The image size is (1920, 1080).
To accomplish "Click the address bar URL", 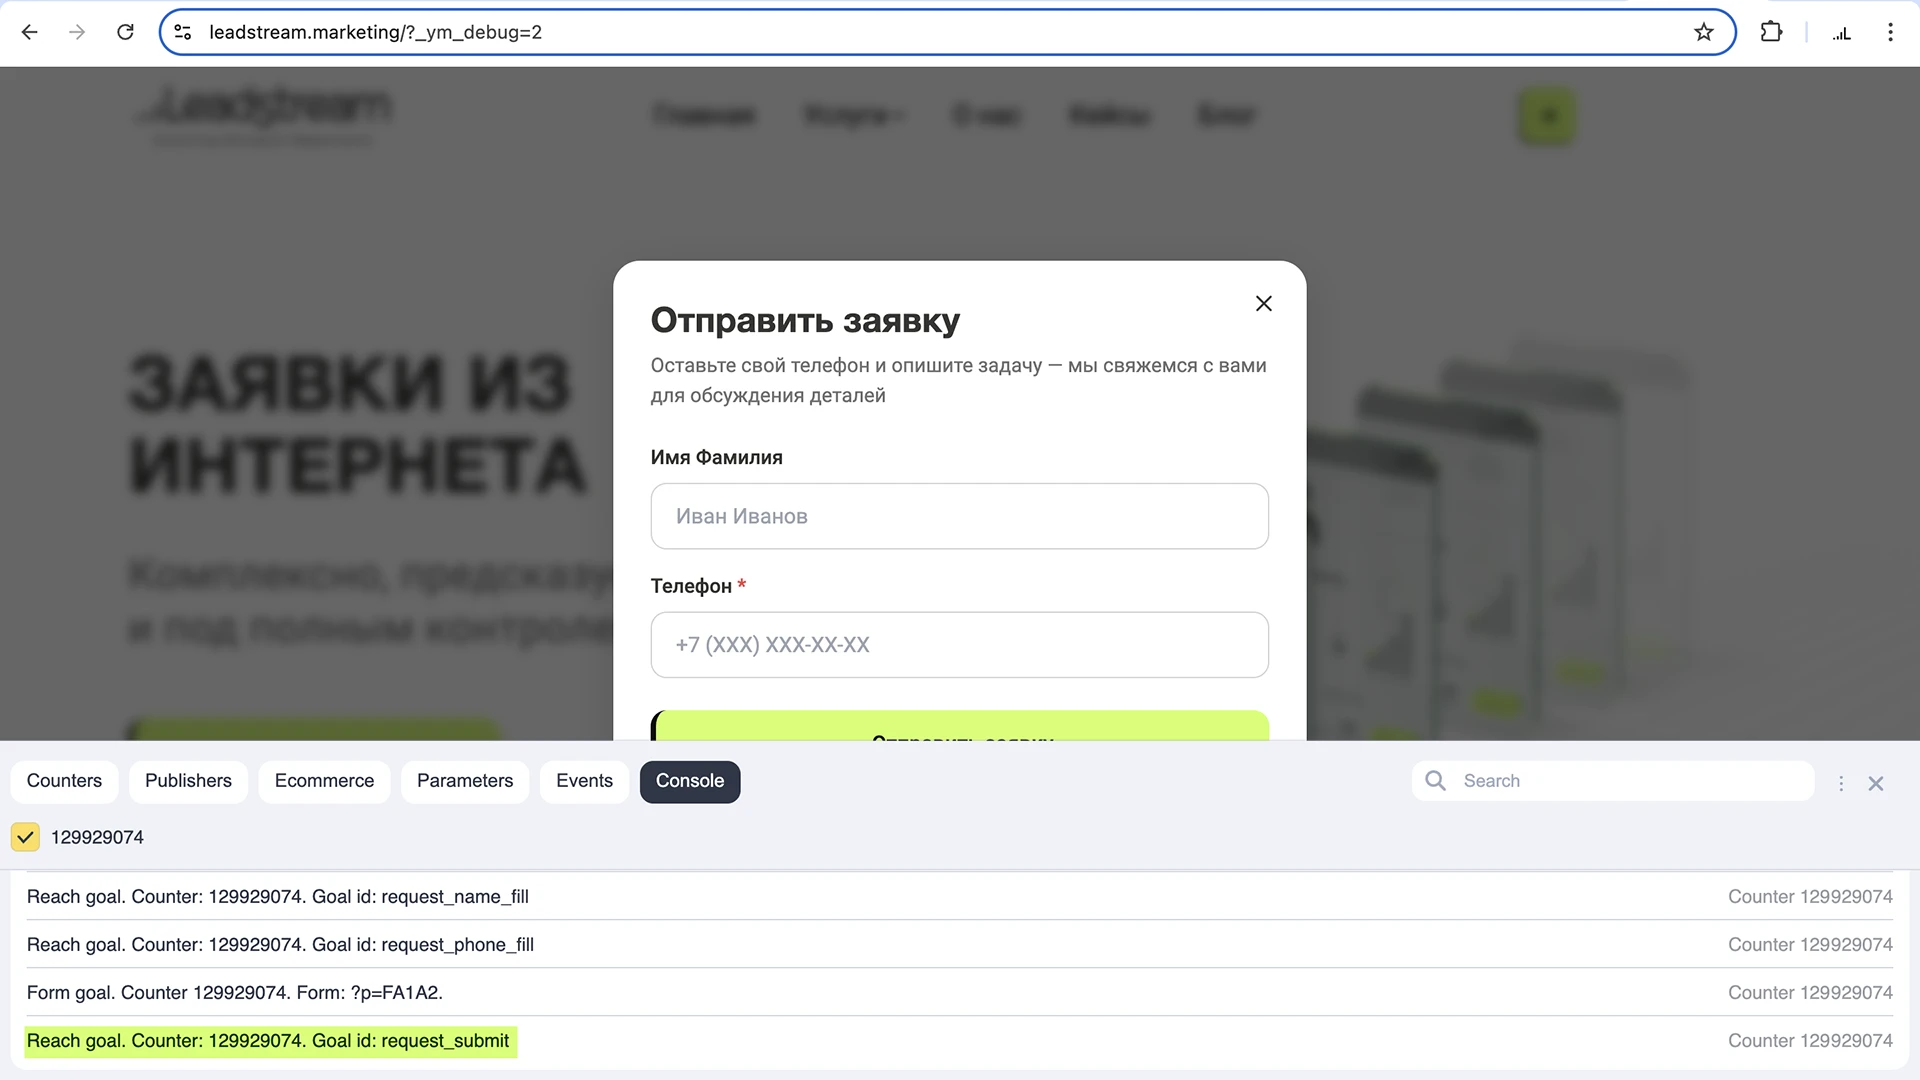I will click(375, 32).
